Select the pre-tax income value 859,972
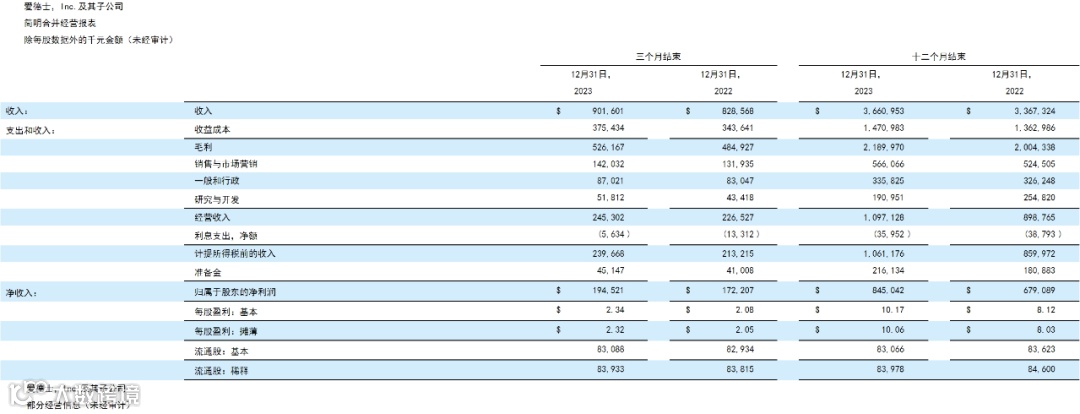The image size is (1080, 414). [x=1039, y=253]
